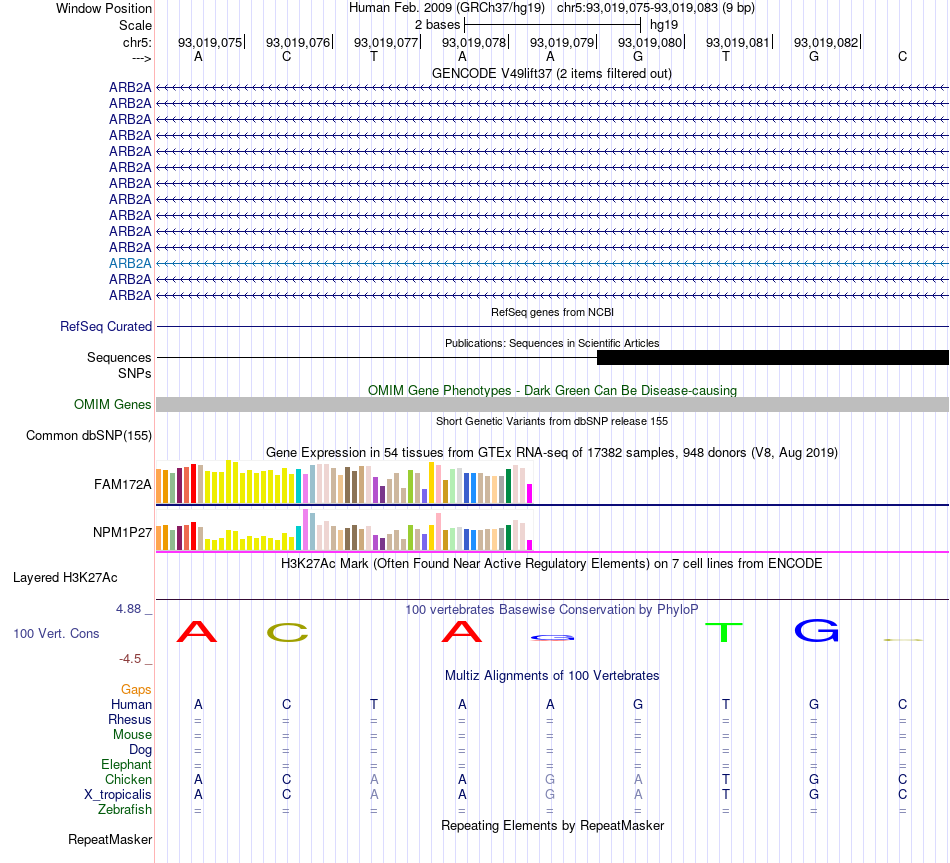
Task: Click the chr5: ruler label
Action: [x=137, y=42]
